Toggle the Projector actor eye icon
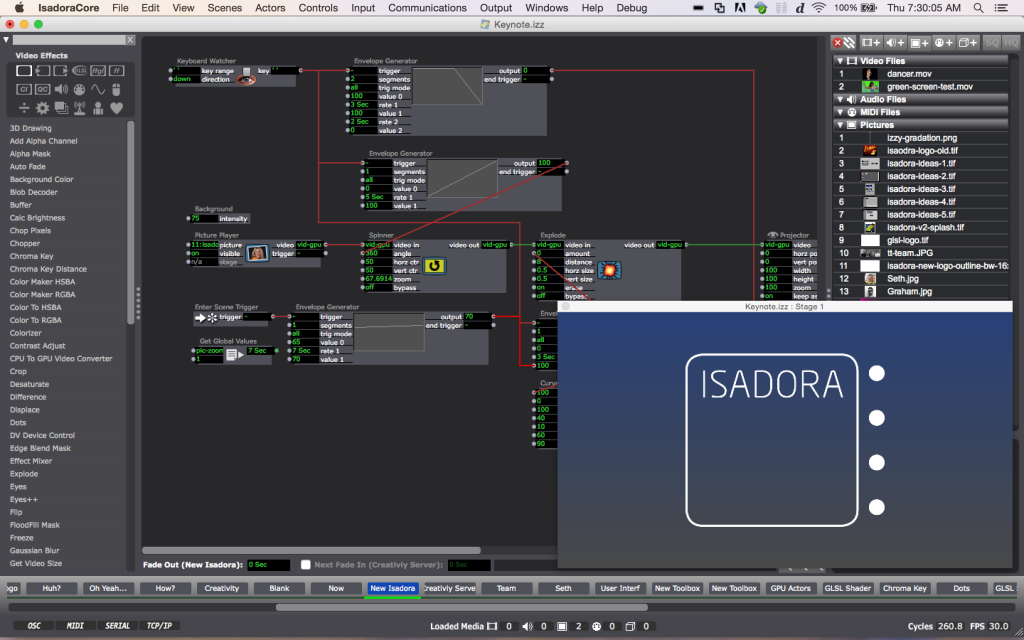The width and height of the screenshot is (1024, 640). pos(772,235)
